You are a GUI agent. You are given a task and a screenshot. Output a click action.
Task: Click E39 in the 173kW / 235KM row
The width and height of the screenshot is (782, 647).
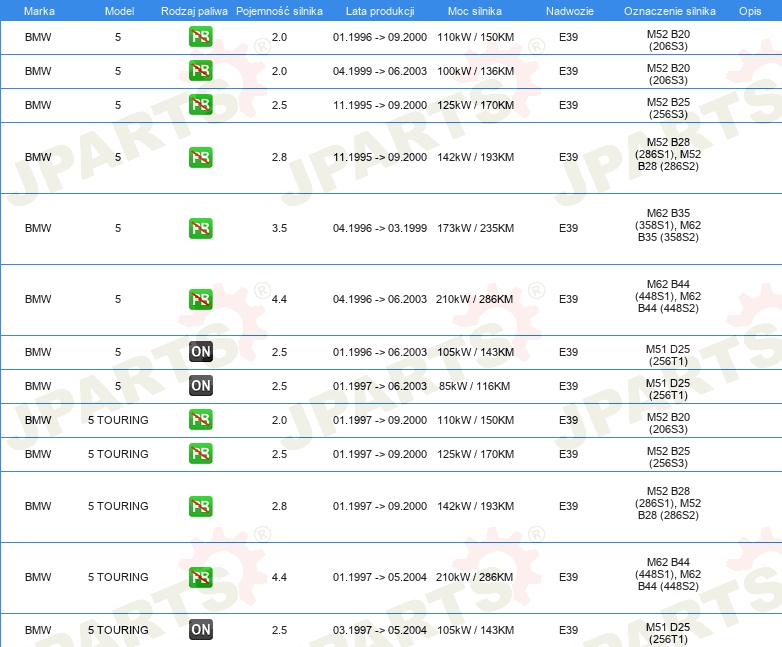point(568,228)
